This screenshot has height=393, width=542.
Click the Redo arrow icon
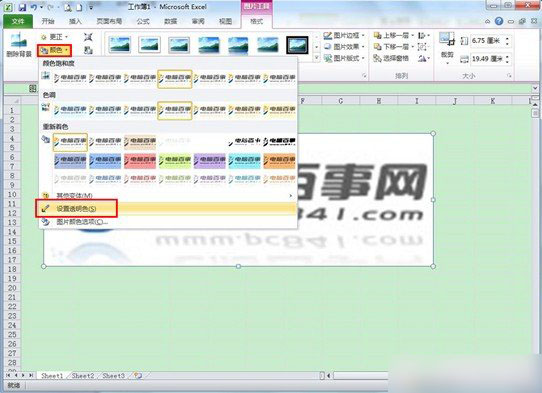(x=50, y=7)
